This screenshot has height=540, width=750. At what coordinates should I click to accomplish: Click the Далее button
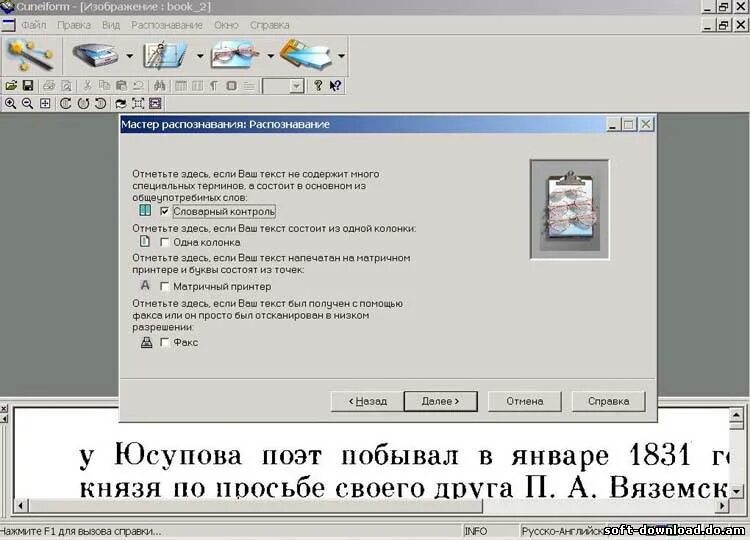pos(441,401)
